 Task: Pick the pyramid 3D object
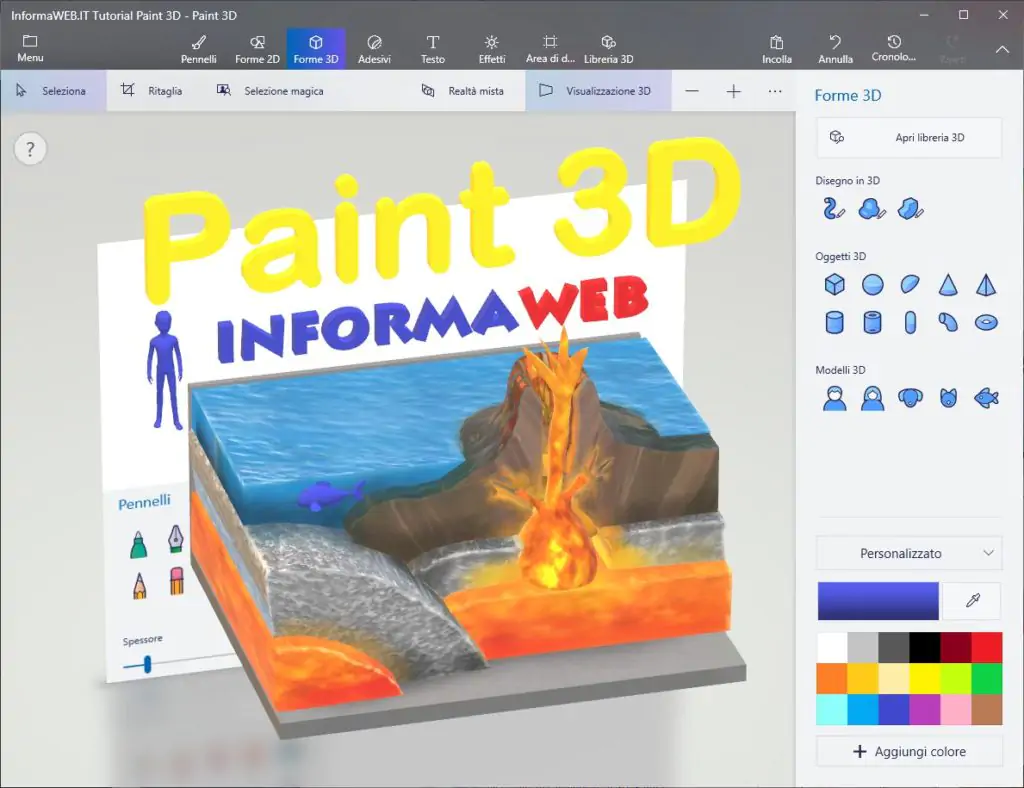(x=986, y=285)
